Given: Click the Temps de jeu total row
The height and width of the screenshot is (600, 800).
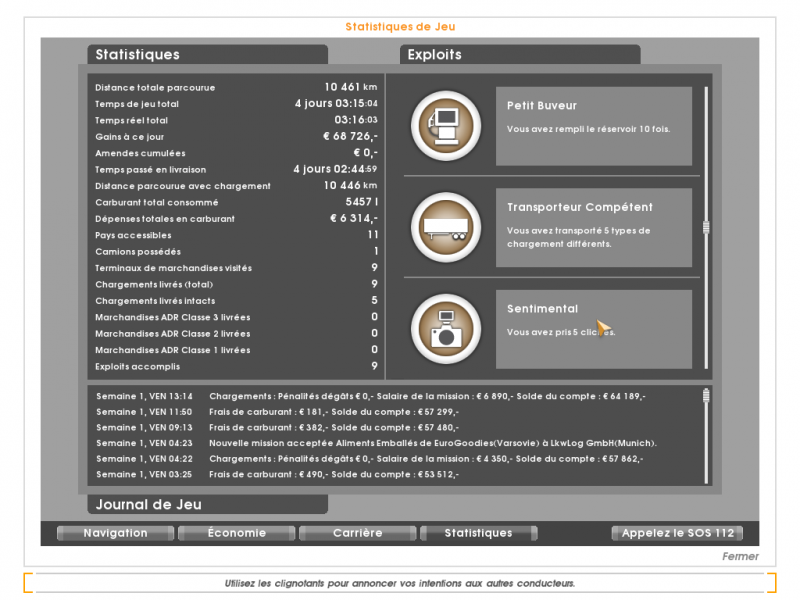Looking at the screenshot, I should pos(236,104).
